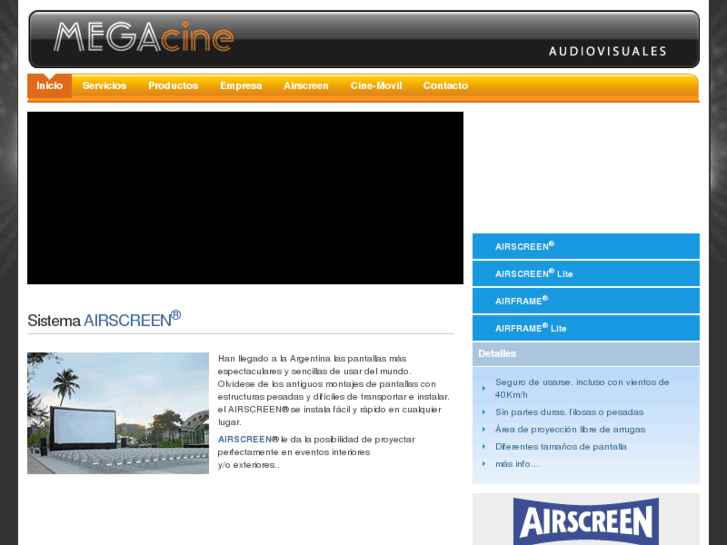Screen dimensions: 727x545
Task: Click arrow bullet beside 'Seguro de usarse'
Action: pos(484,388)
